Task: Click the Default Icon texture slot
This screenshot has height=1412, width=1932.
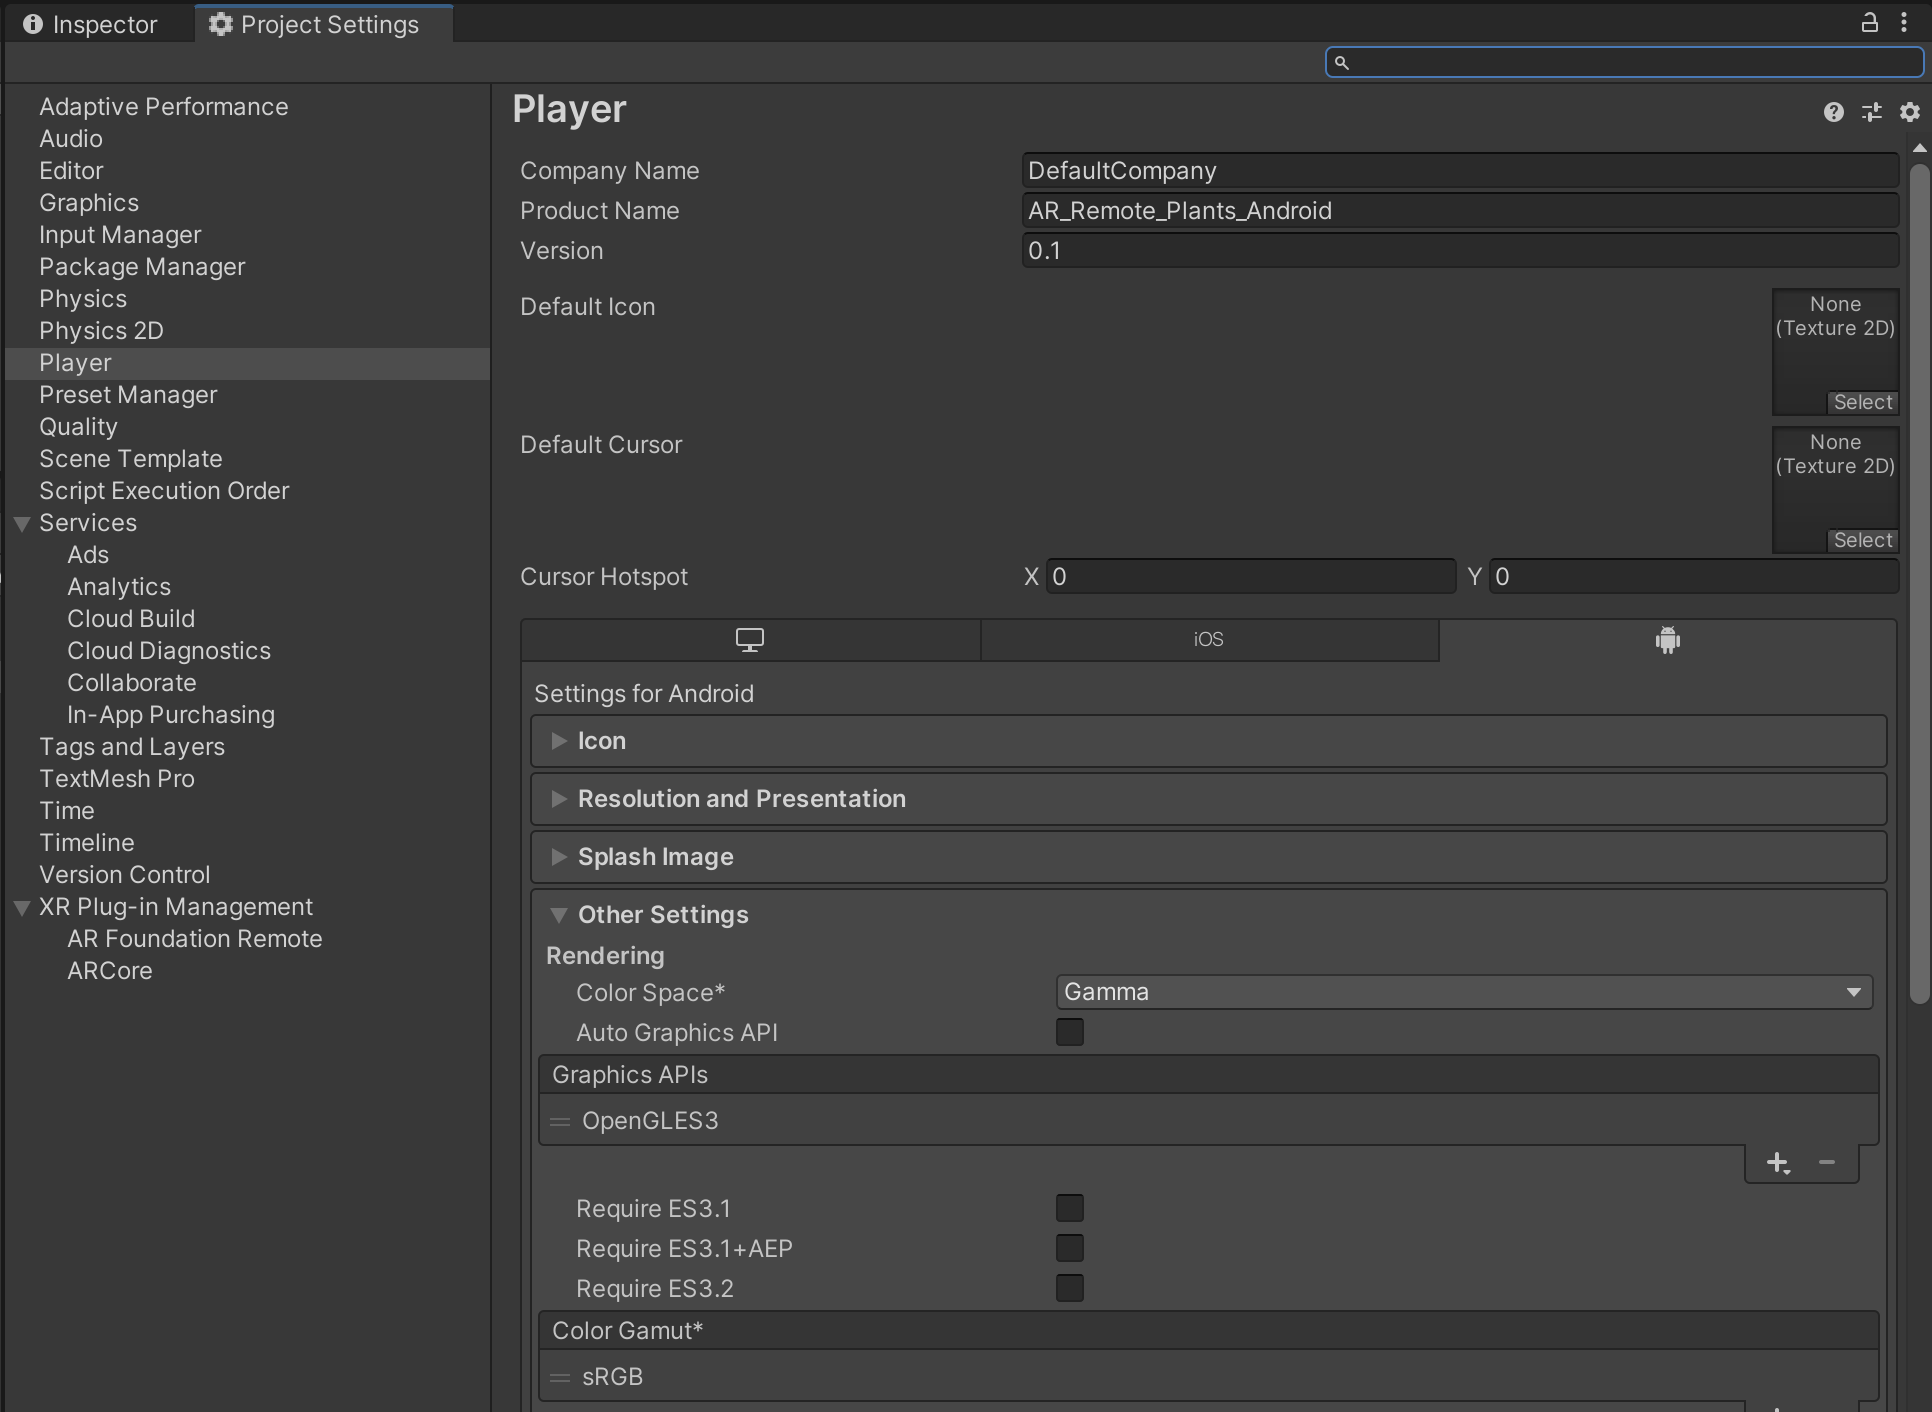Action: (x=1835, y=351)
